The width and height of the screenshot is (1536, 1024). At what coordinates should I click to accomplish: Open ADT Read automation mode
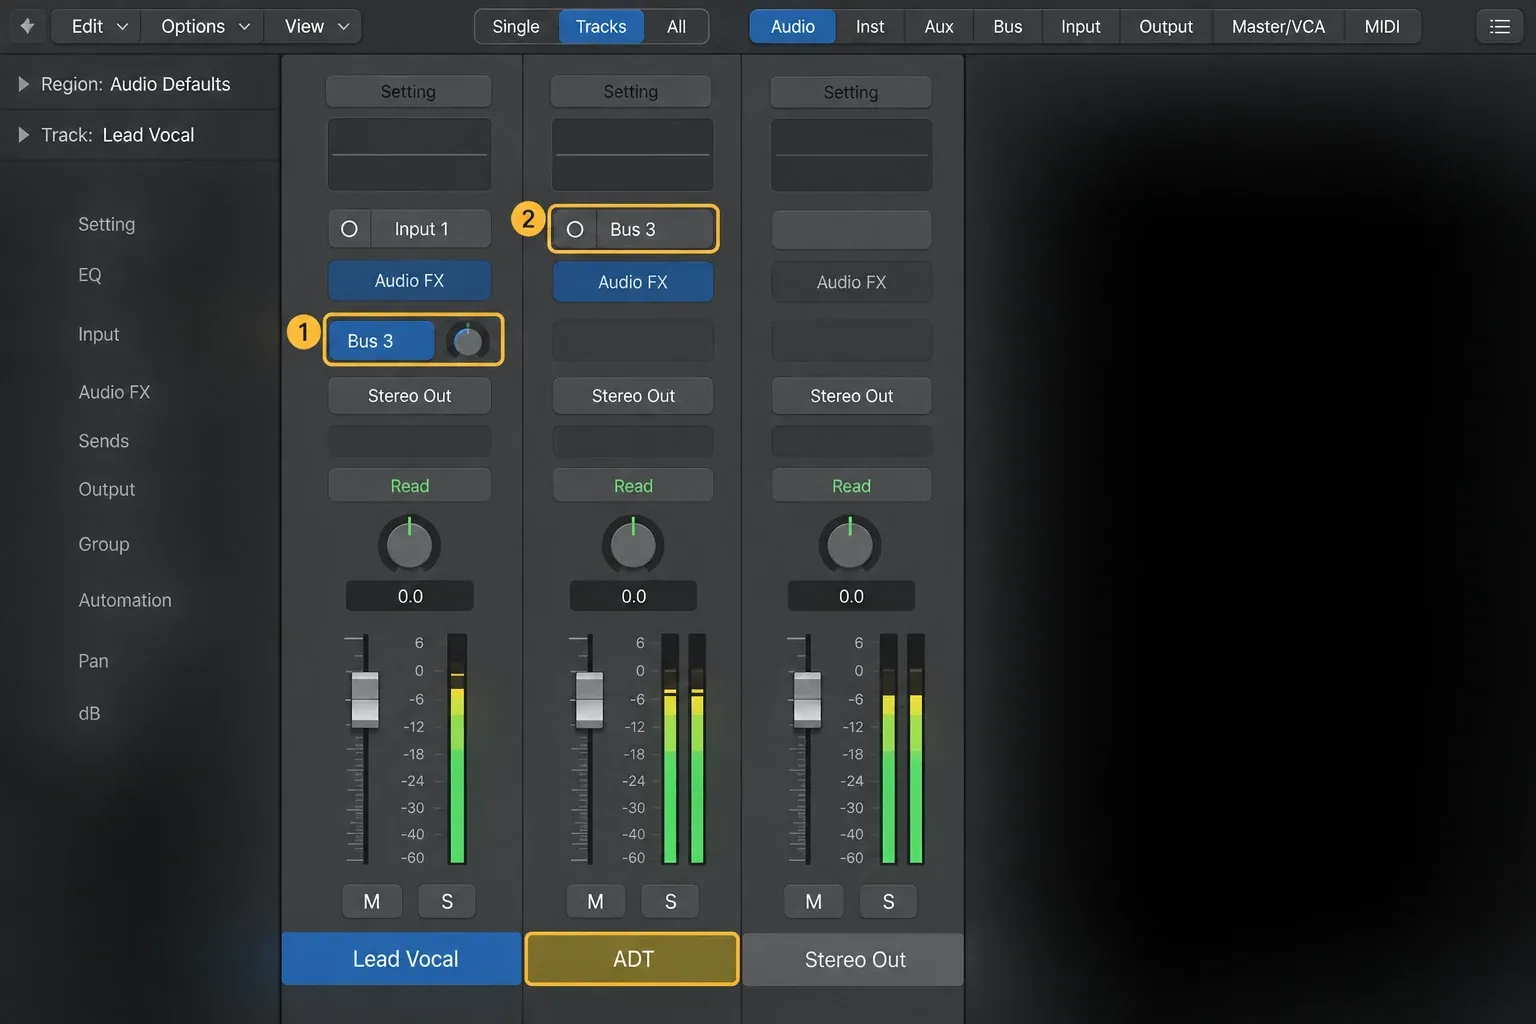coord(633,485)
